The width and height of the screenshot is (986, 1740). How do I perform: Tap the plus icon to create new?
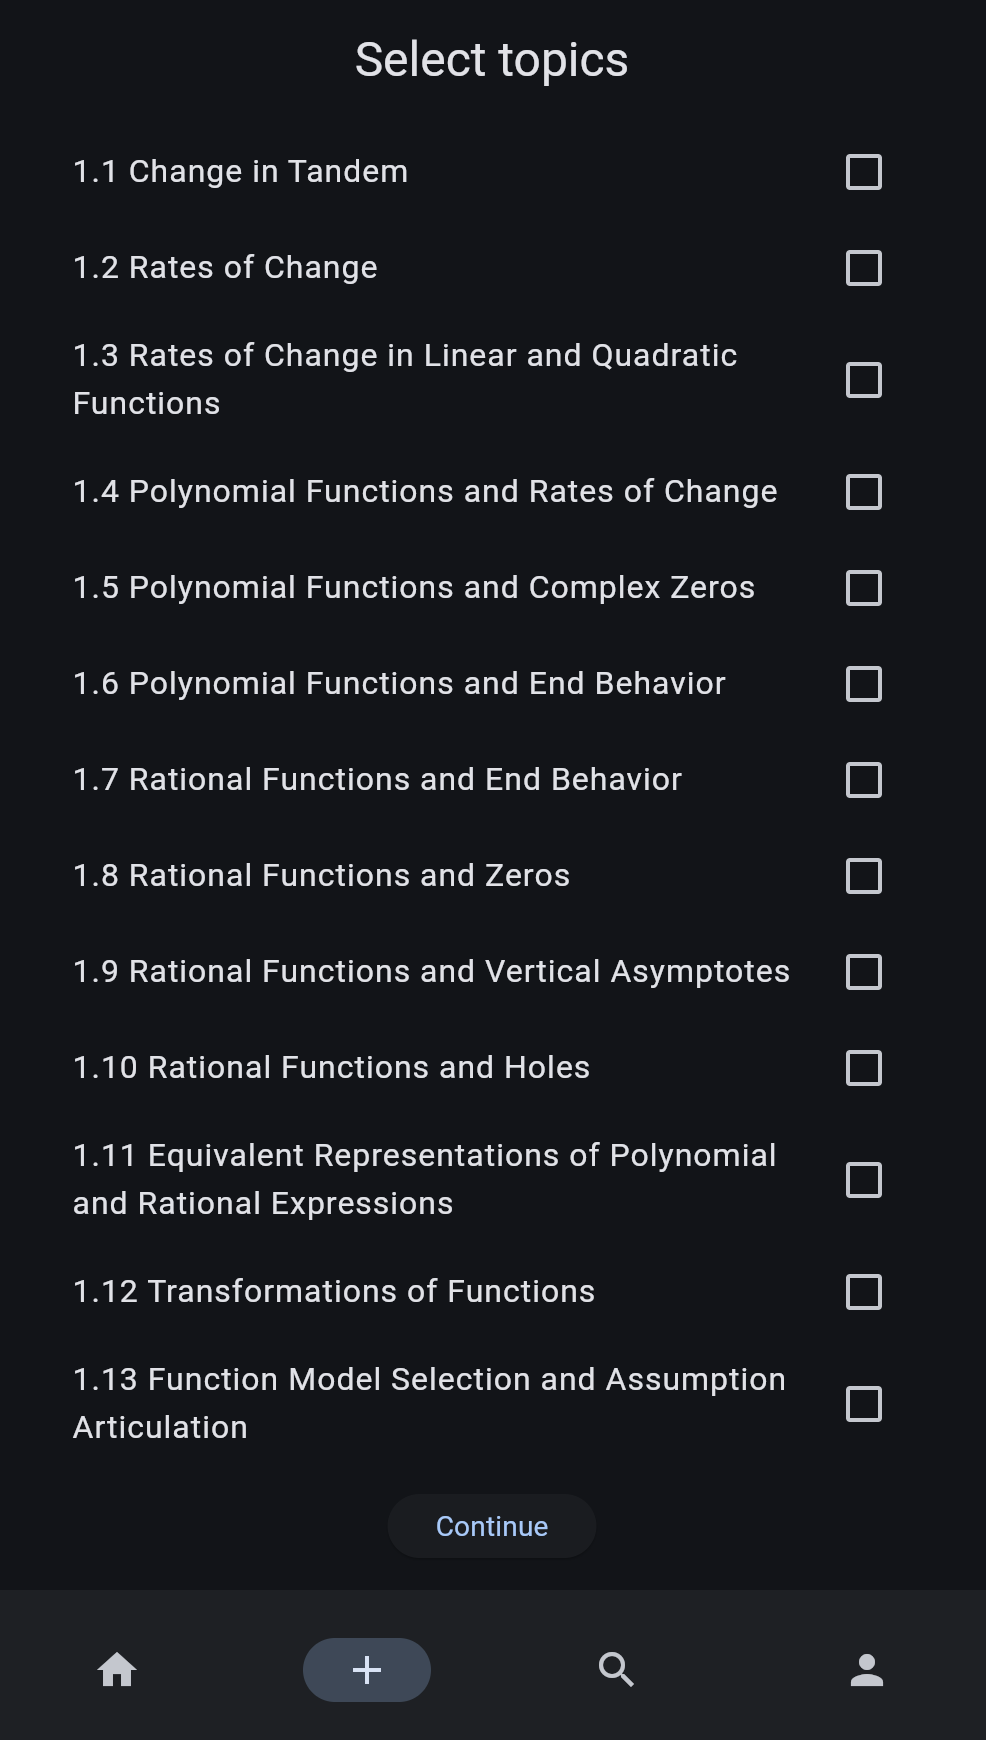pos(366,1668)
